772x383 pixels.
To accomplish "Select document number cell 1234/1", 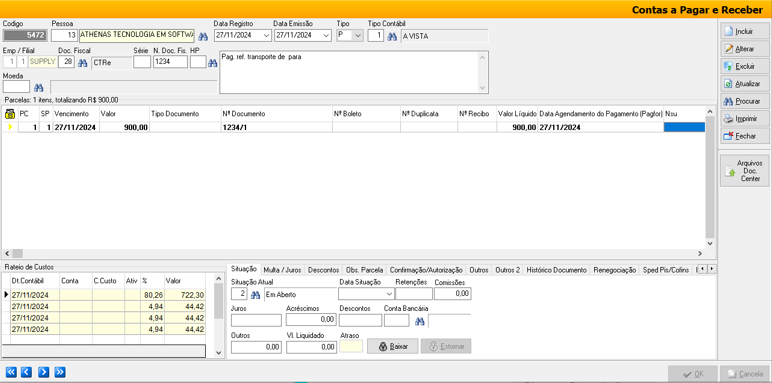I will pyautogui.click(x=276, y=127).
